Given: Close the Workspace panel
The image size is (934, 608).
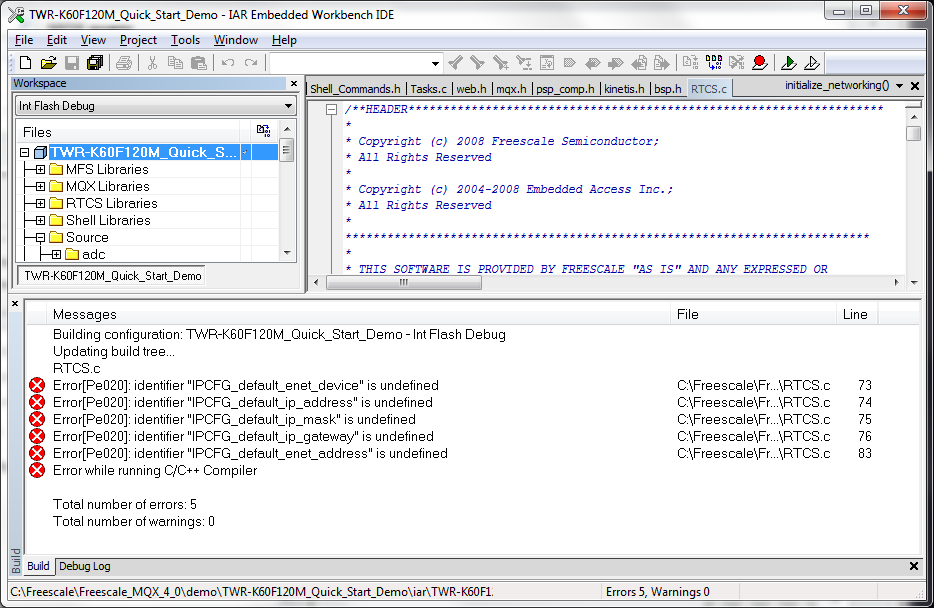Looking at the screenshot, I should click(294, 84).
